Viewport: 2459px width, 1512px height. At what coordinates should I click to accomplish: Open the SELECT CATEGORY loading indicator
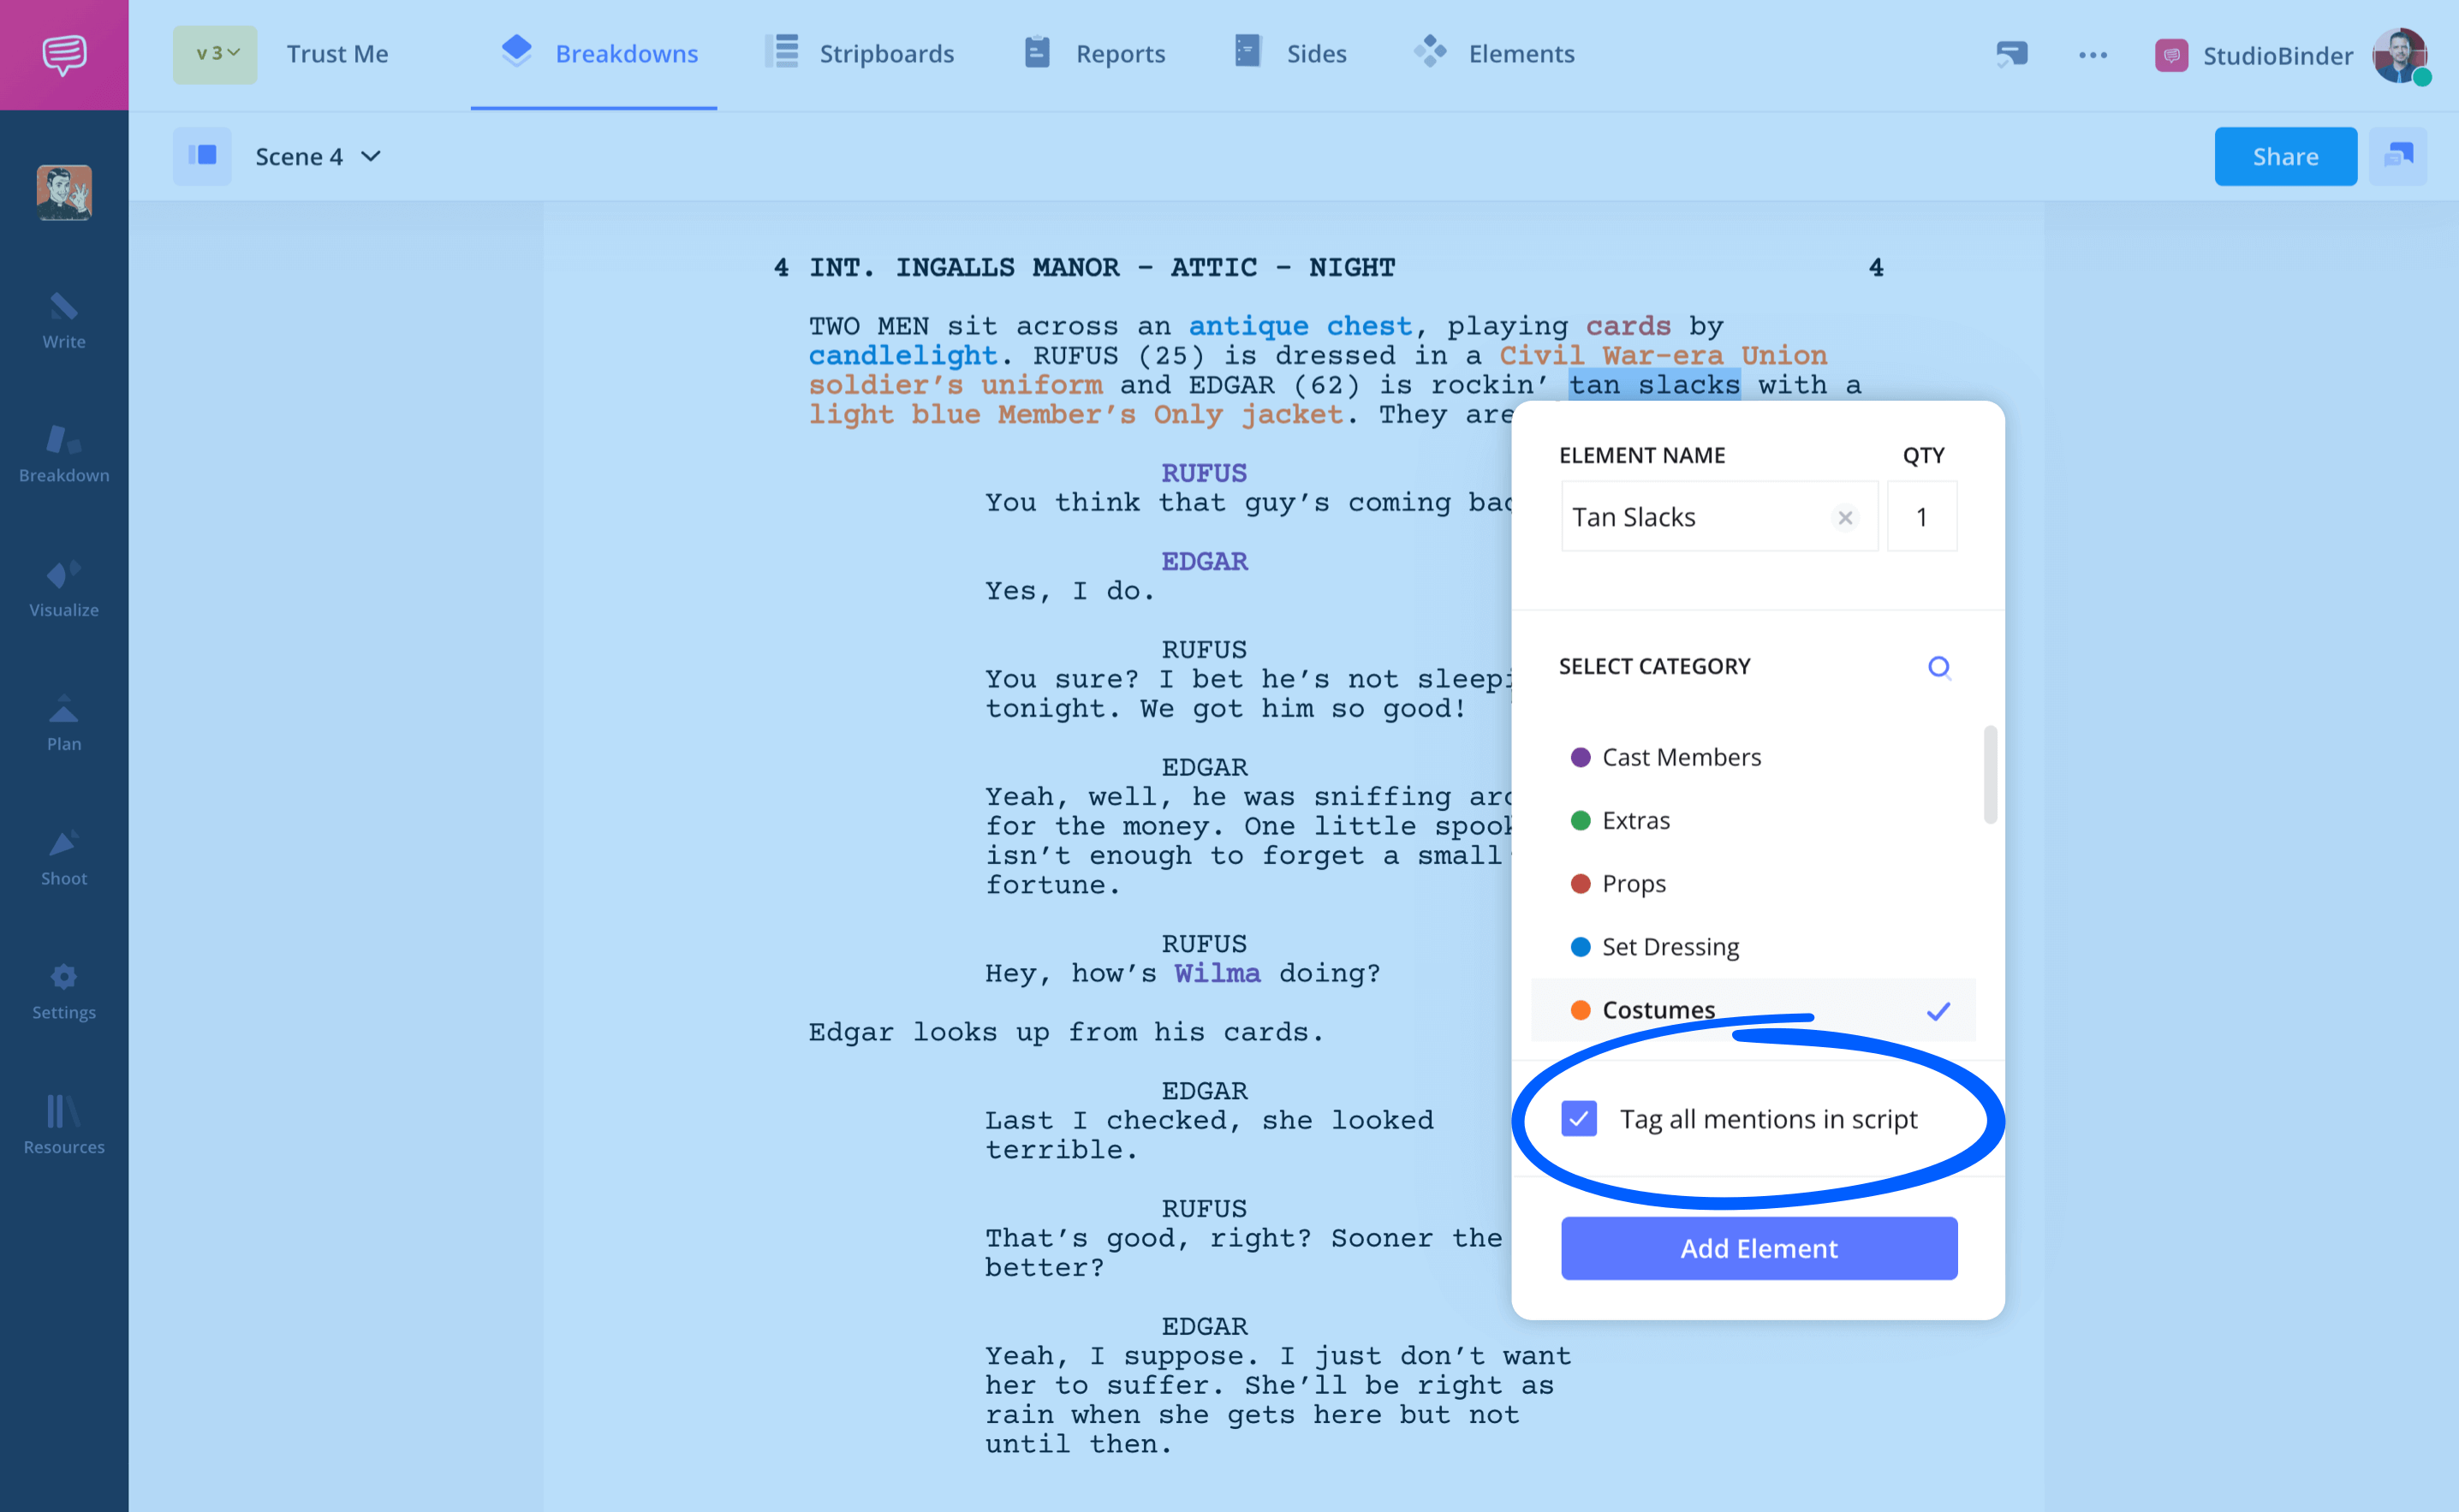(1939, 665)
